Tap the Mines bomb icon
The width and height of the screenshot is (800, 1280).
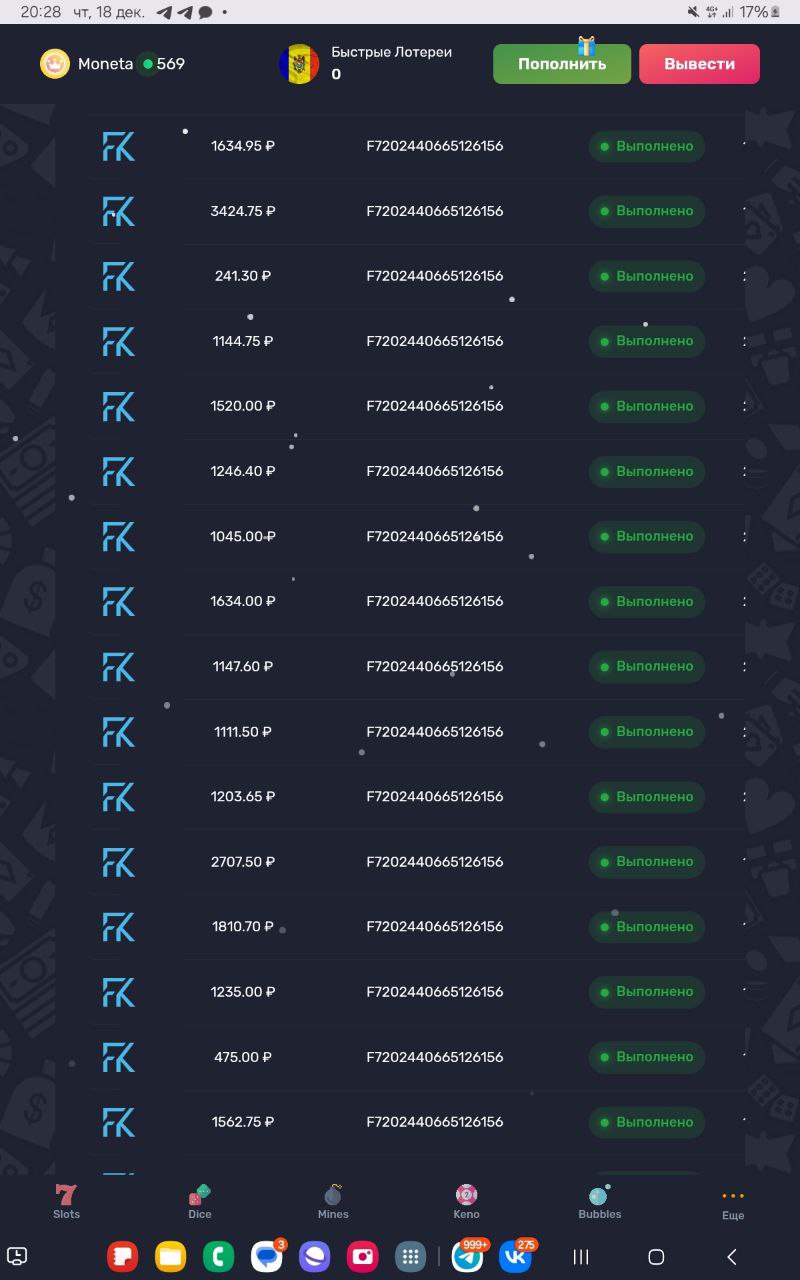click(x=333, y=1197)
